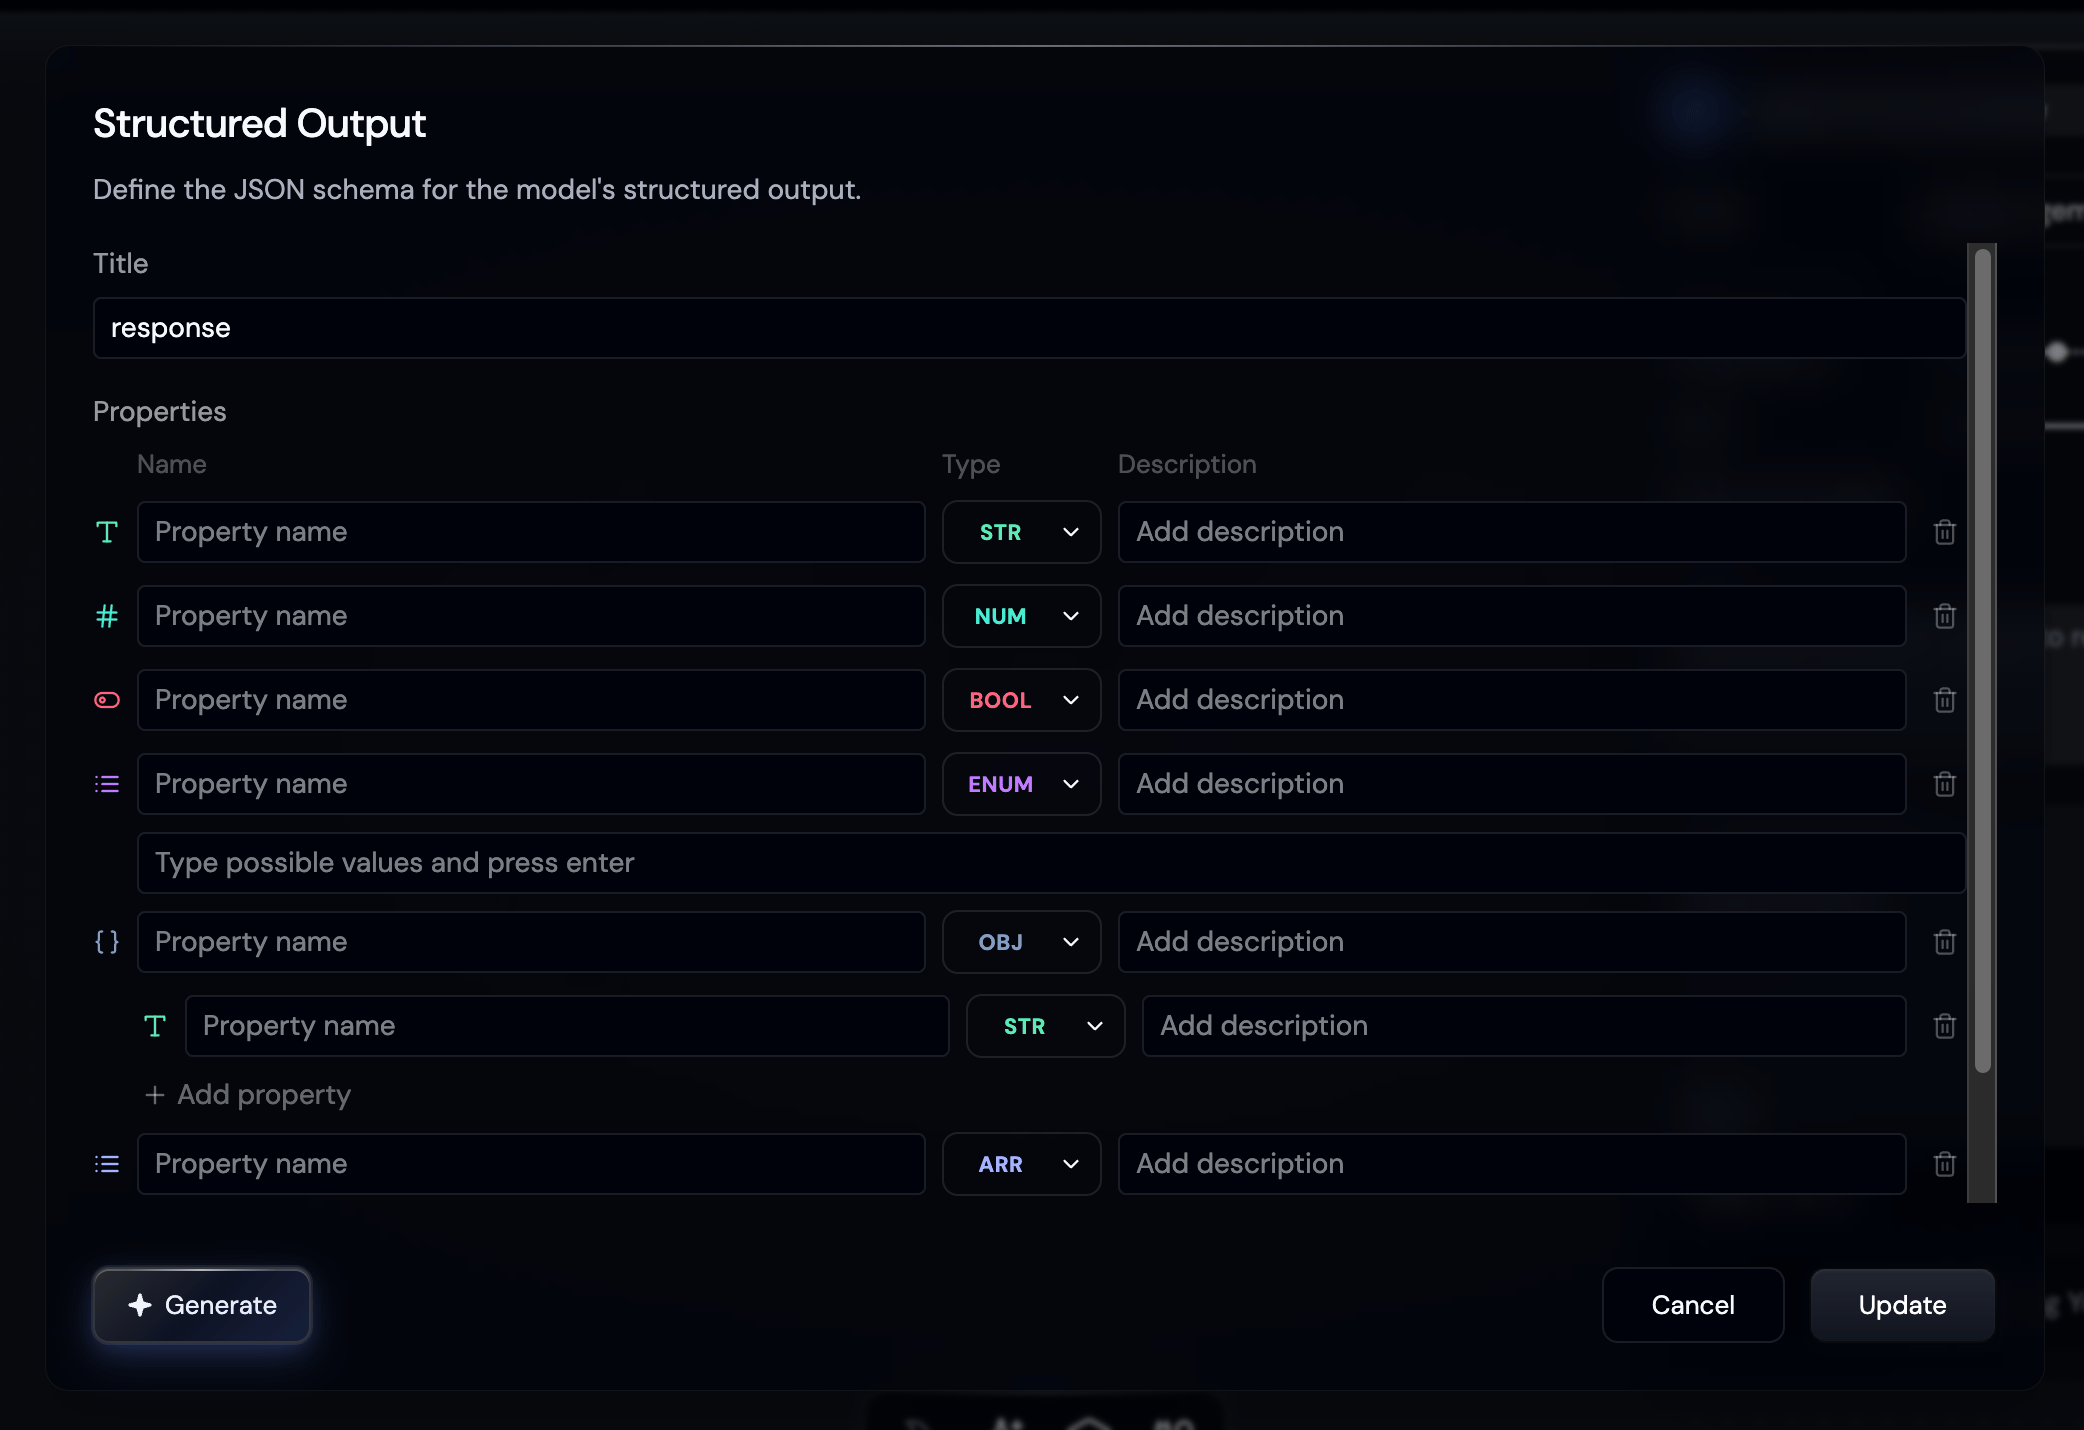This screenshot has width=2084, height=1430.
Task: Focus the OBJ row property name field
Action: (531, 942)
